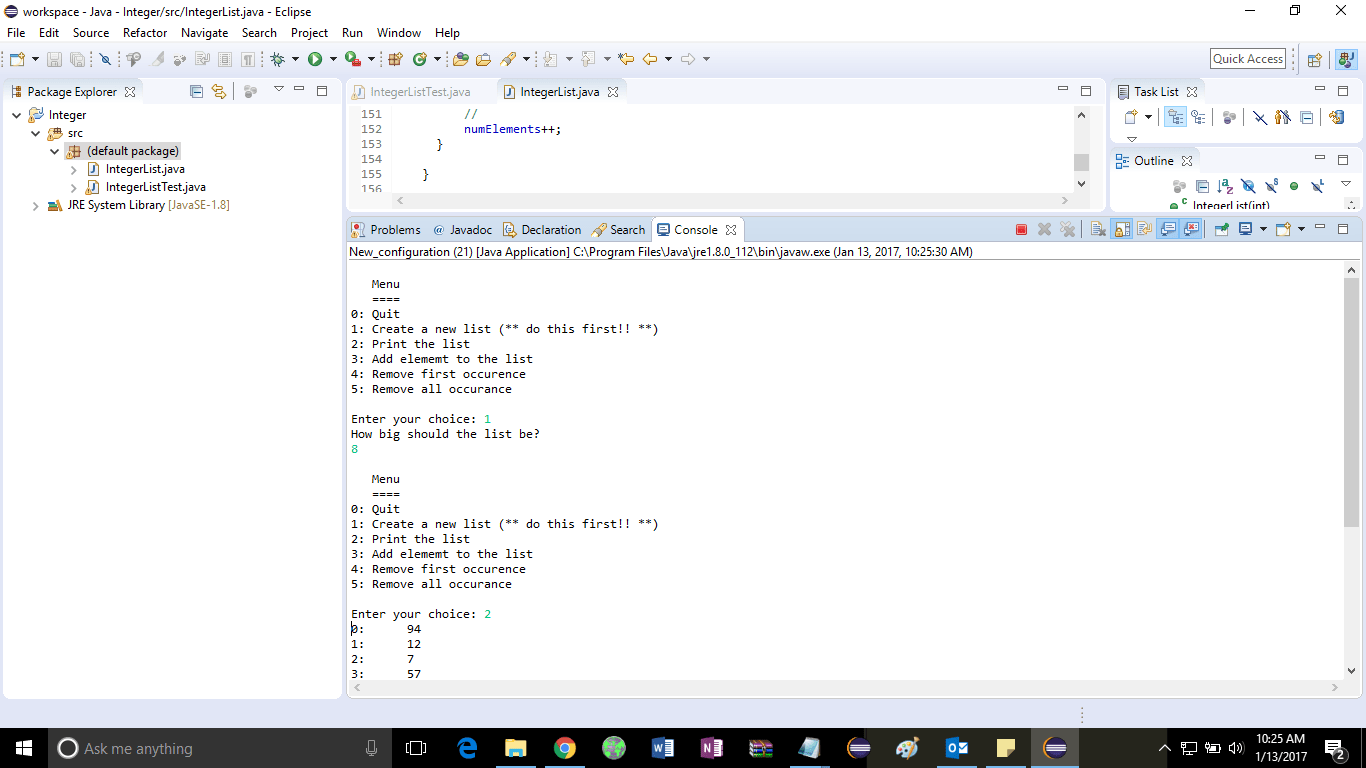Toggle Hide Fields filter in Outline
This screenshot has height=768, width=1366.
[1248, 187]
